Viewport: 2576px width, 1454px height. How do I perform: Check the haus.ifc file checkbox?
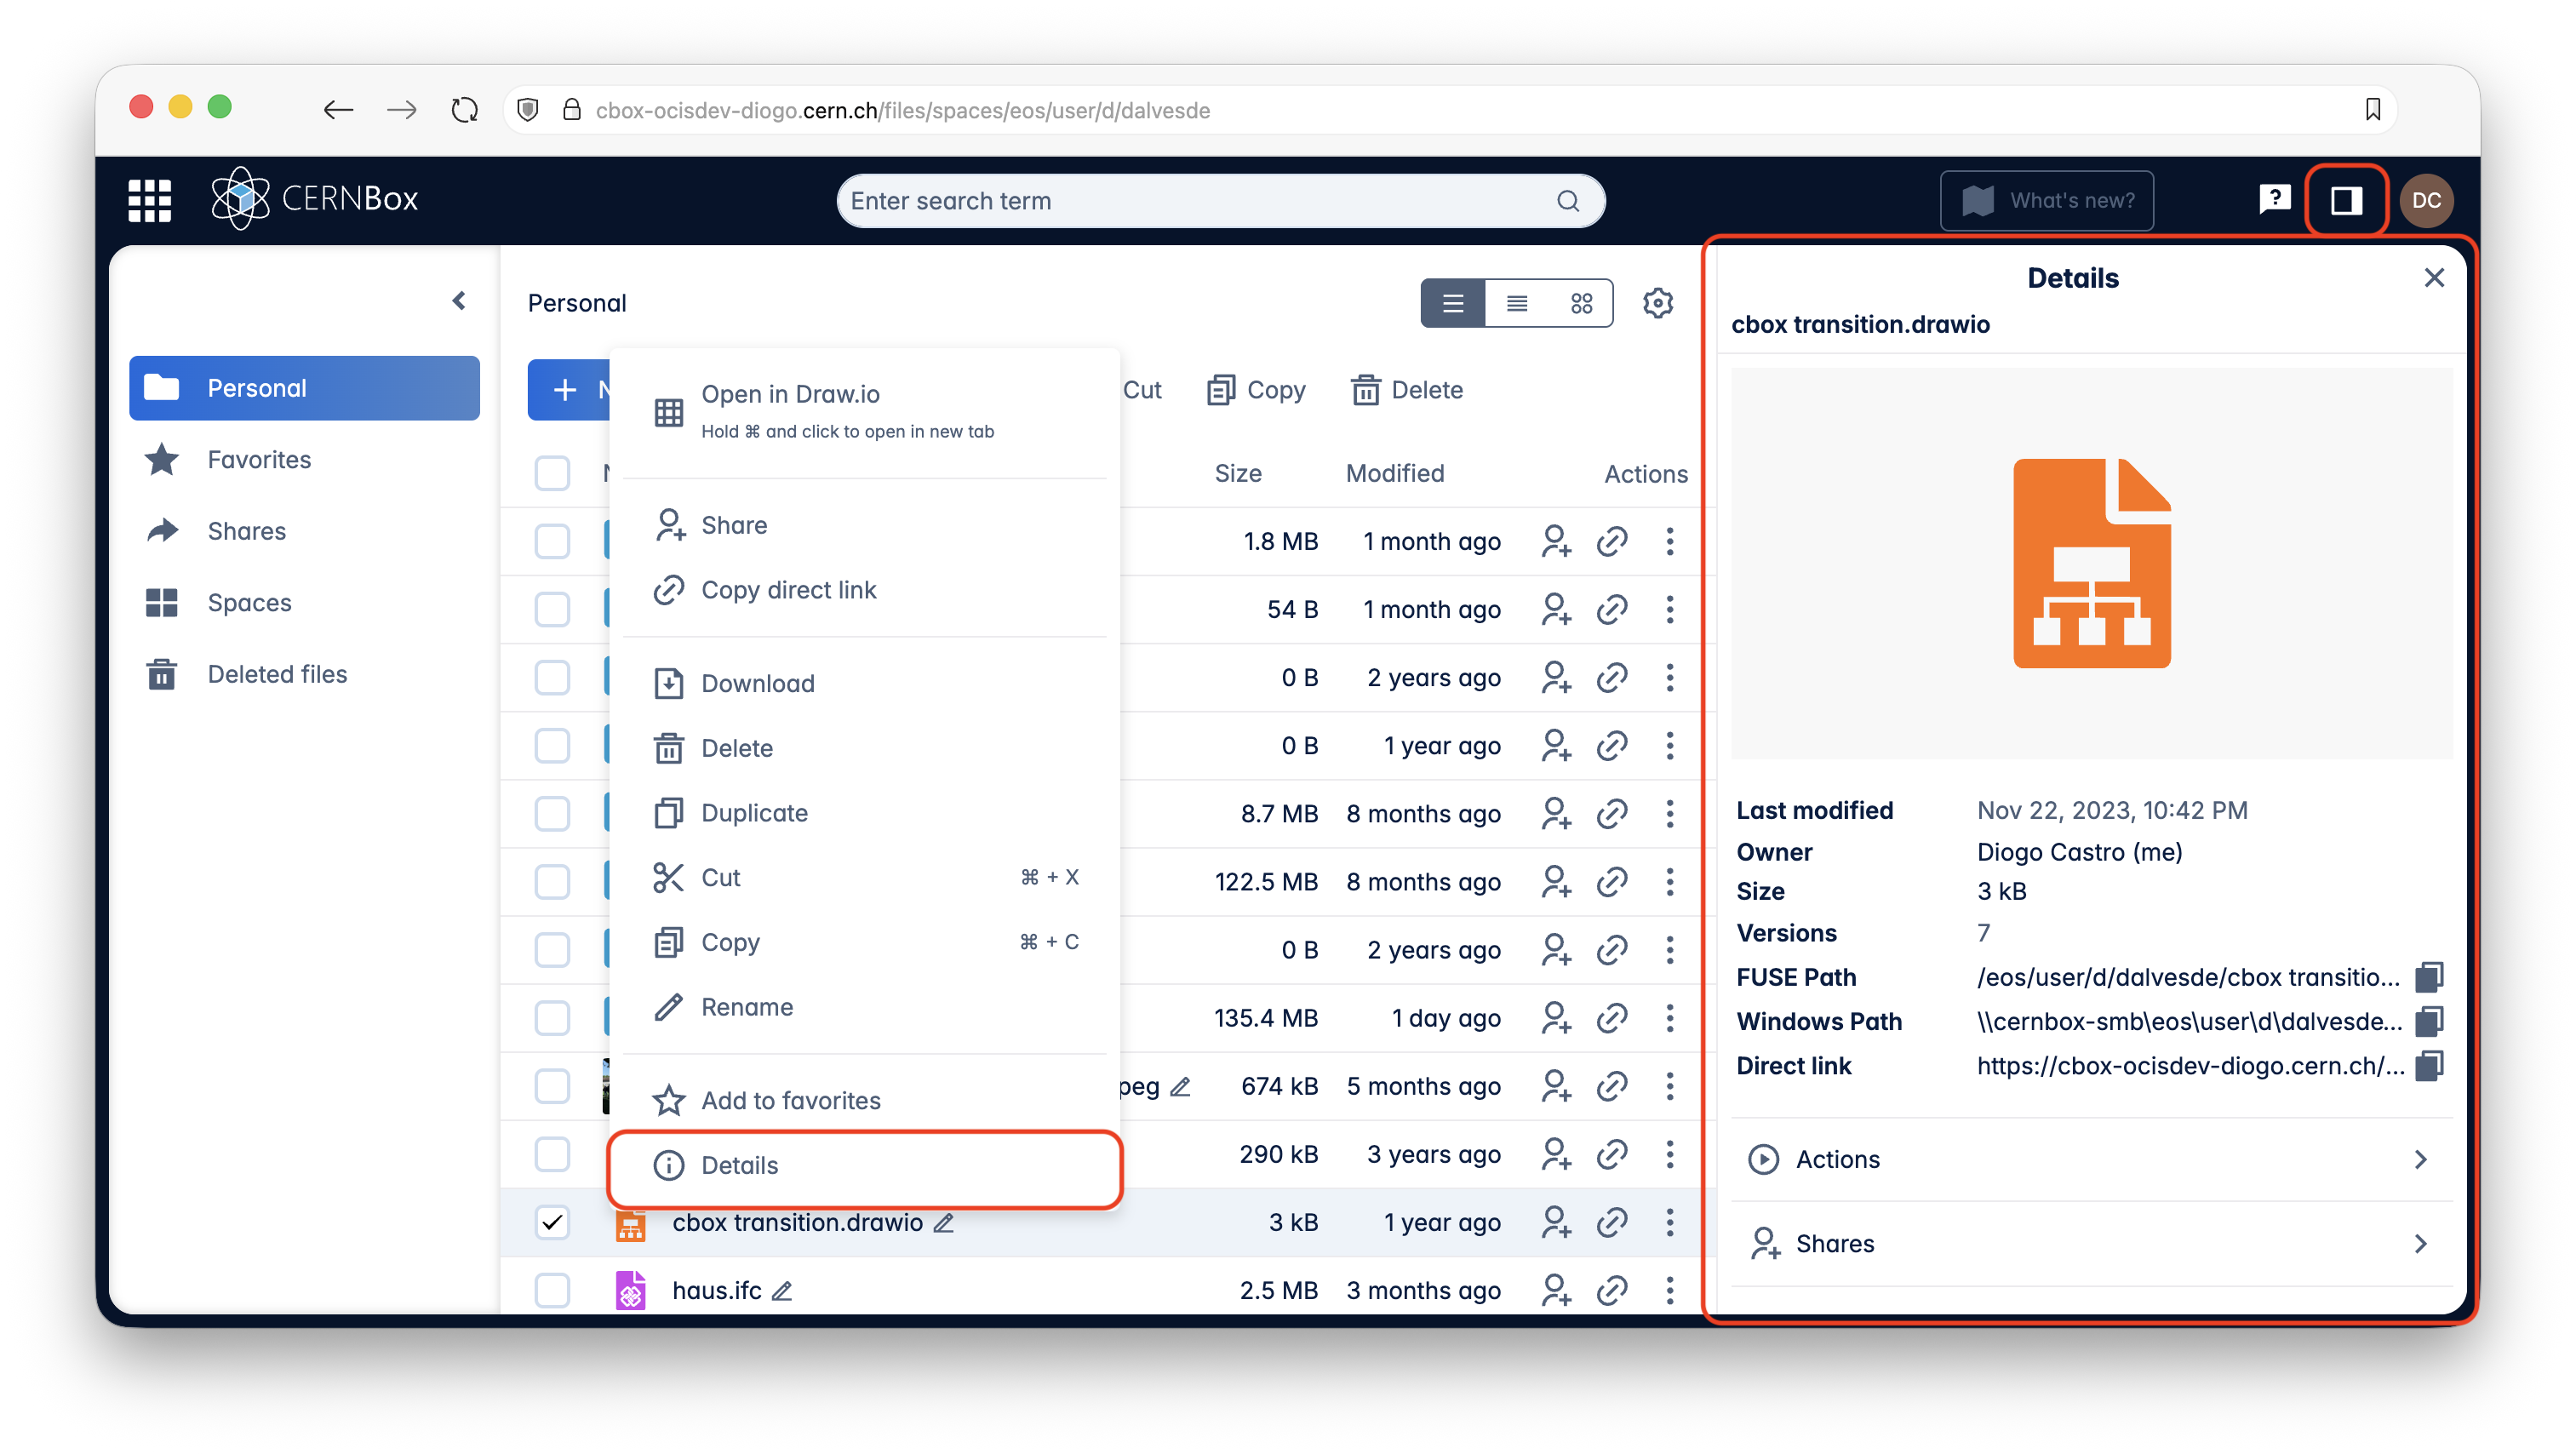pyautogui.click(x=552, y=1290)
